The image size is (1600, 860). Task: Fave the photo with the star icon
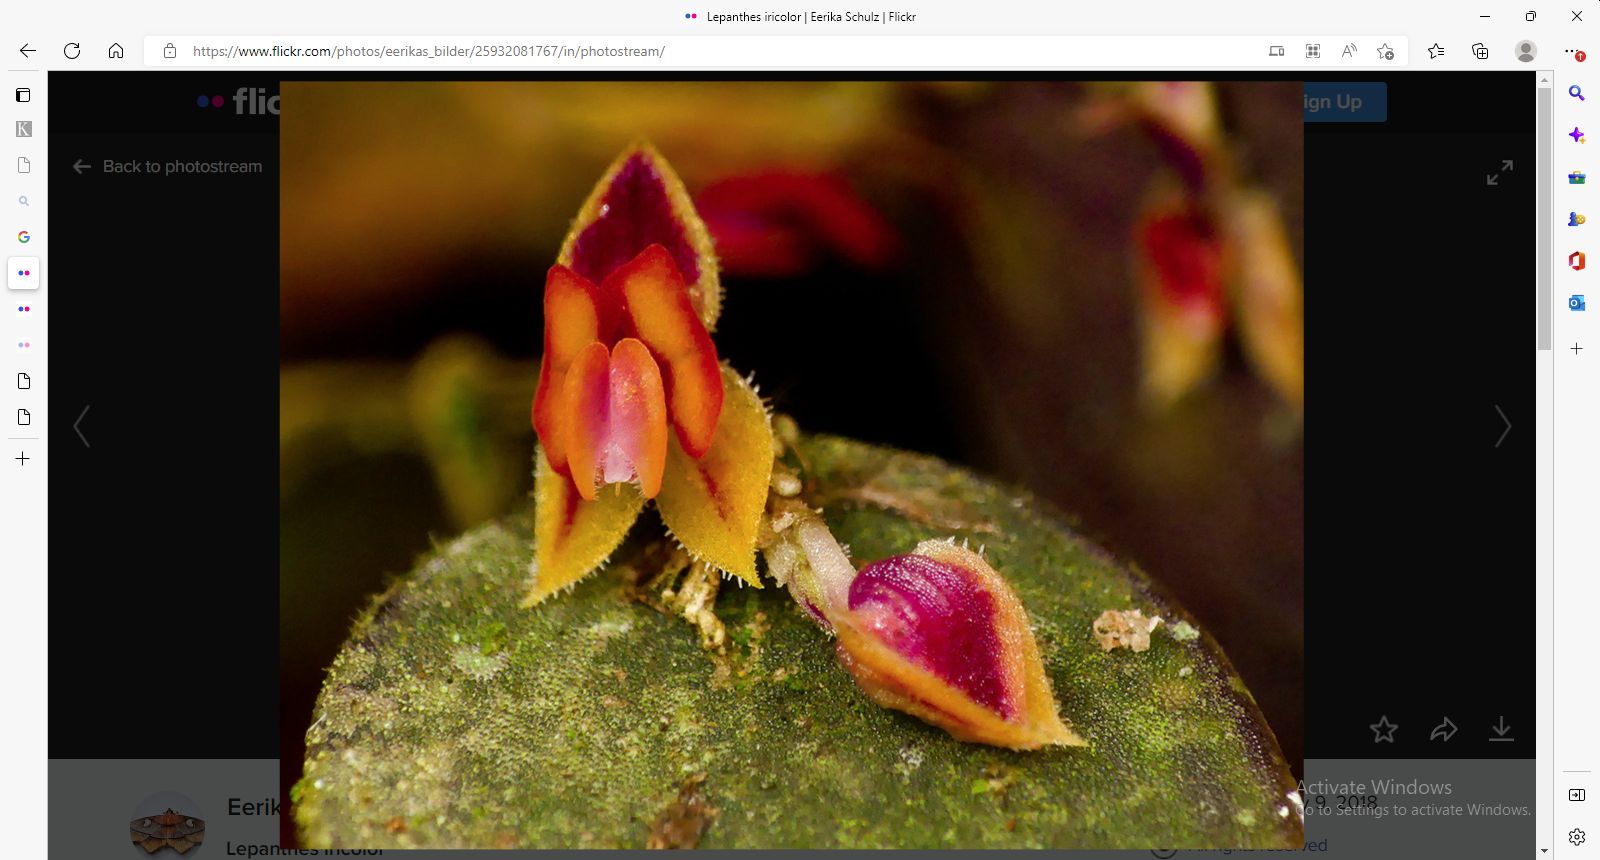(1383, 730)
